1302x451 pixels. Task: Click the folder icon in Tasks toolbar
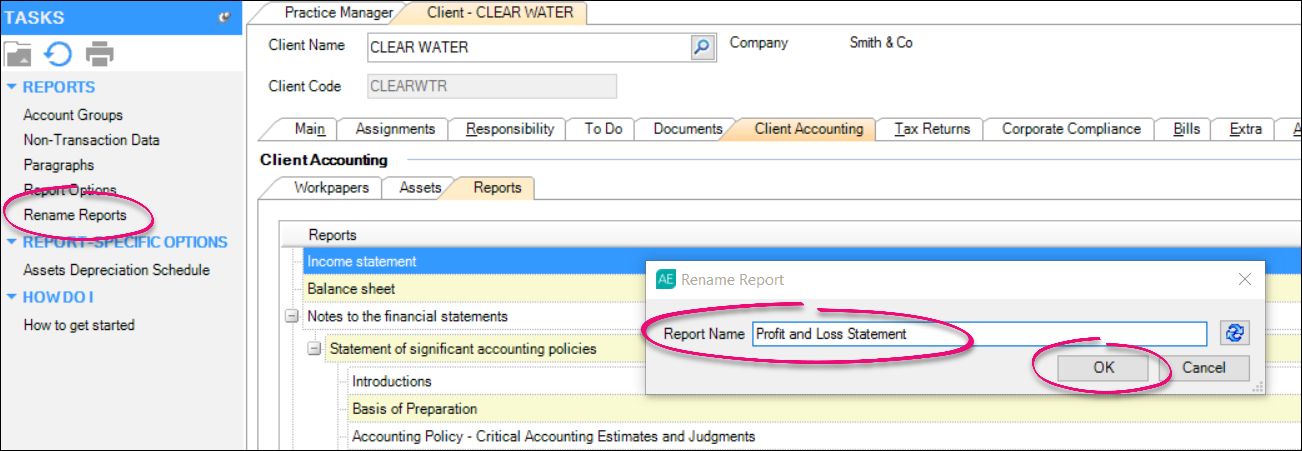pos(18,53)
